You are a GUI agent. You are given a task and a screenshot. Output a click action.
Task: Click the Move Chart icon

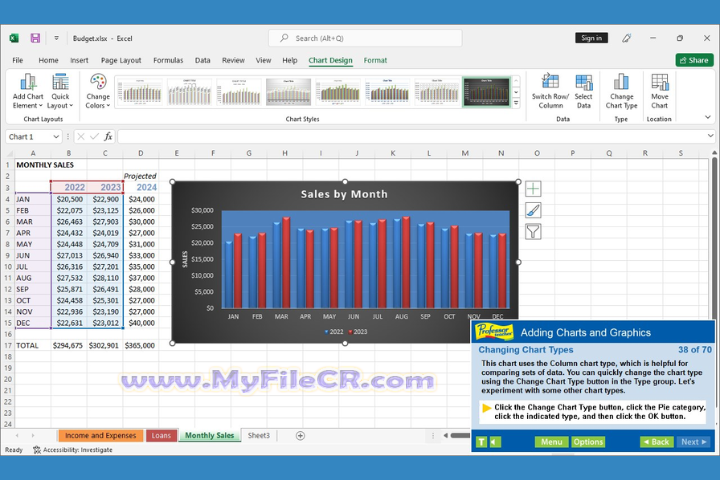[x=659, y=91]
